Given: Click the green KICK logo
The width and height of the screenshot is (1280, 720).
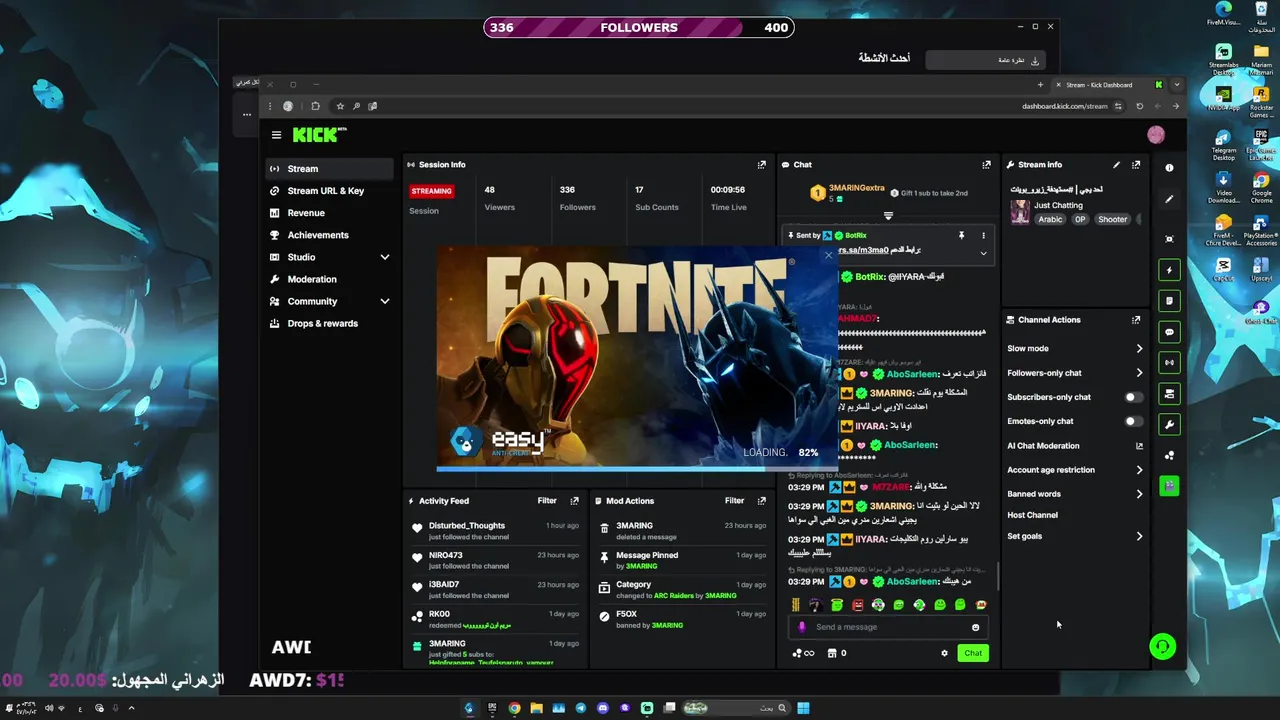Looking at the screenshot, I should pyautogui.click(x=319, y=135).
